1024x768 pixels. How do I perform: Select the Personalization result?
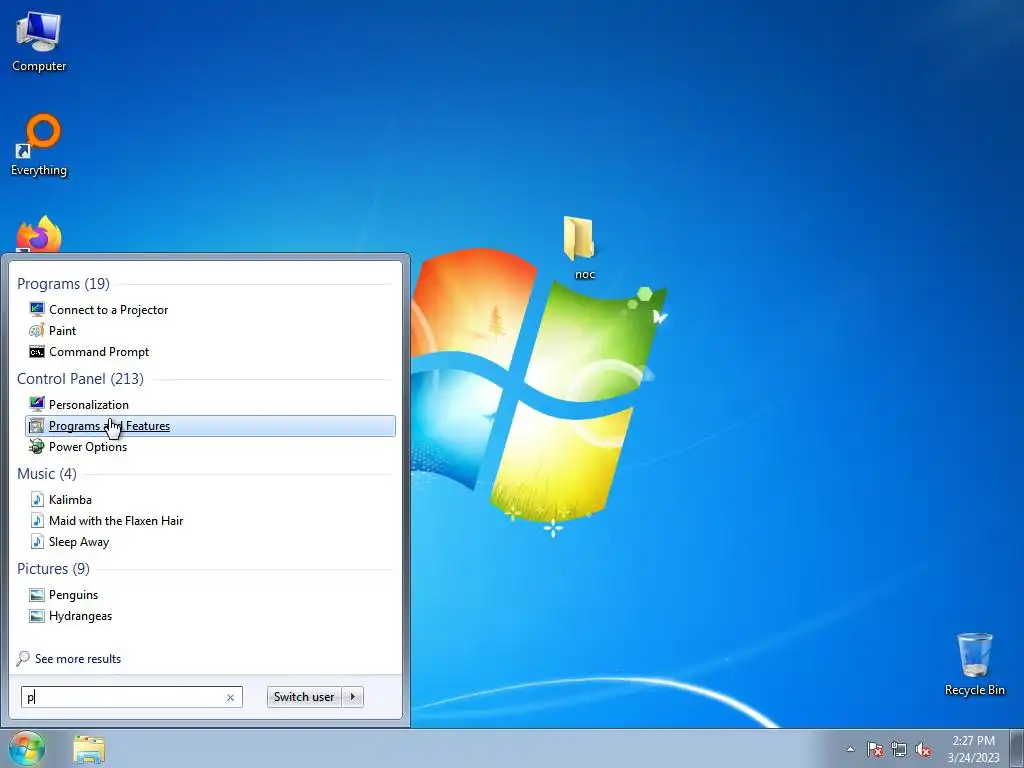(x=210, y=404)
